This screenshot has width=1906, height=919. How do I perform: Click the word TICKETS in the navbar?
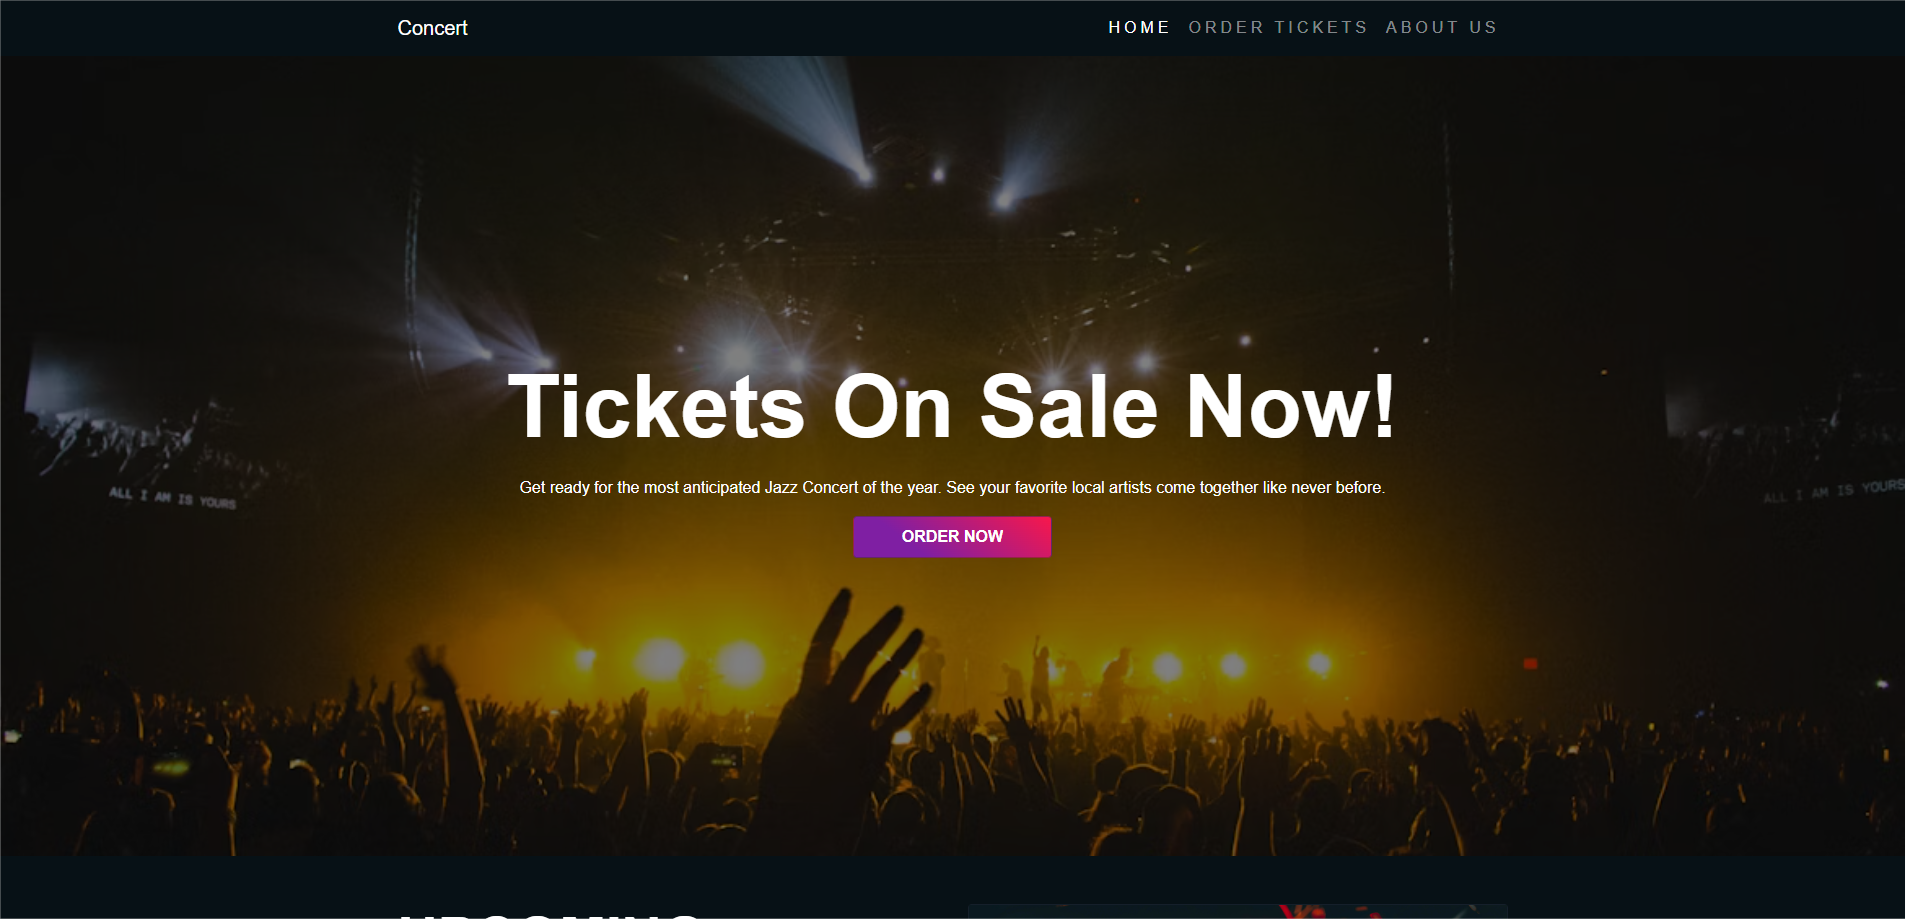[1321, 28]
